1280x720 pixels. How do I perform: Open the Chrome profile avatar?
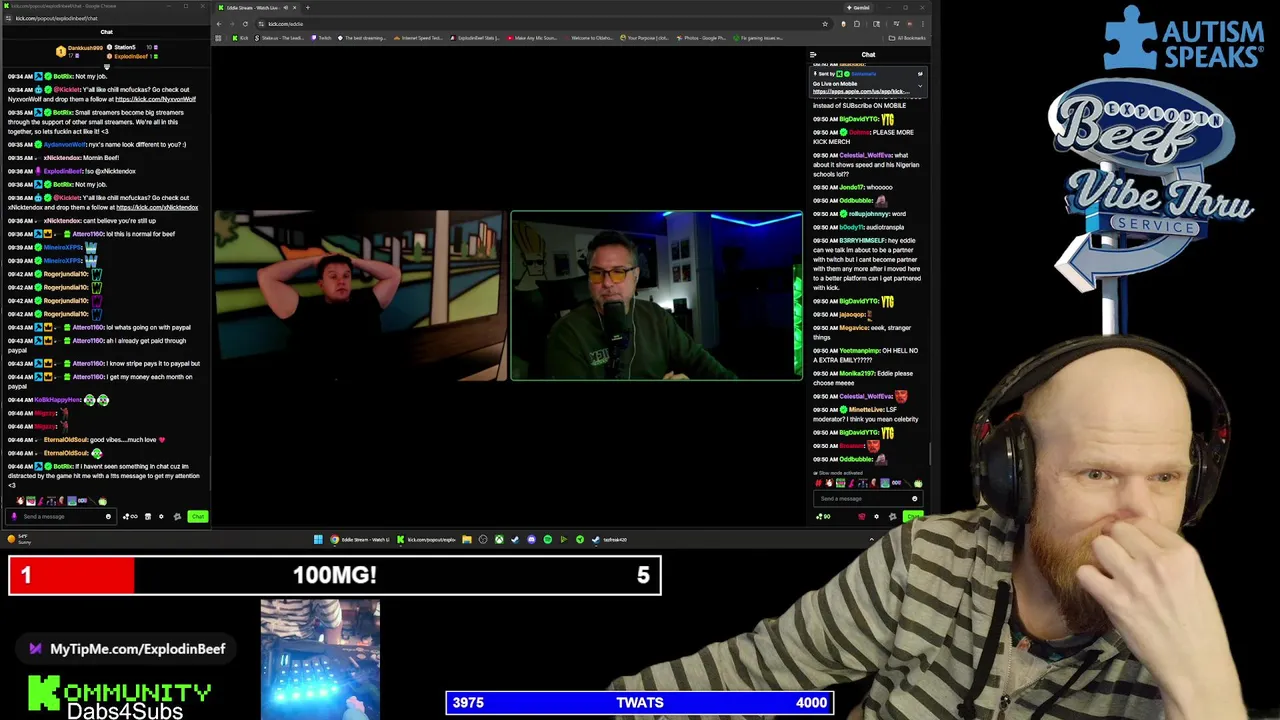[909, 24]
